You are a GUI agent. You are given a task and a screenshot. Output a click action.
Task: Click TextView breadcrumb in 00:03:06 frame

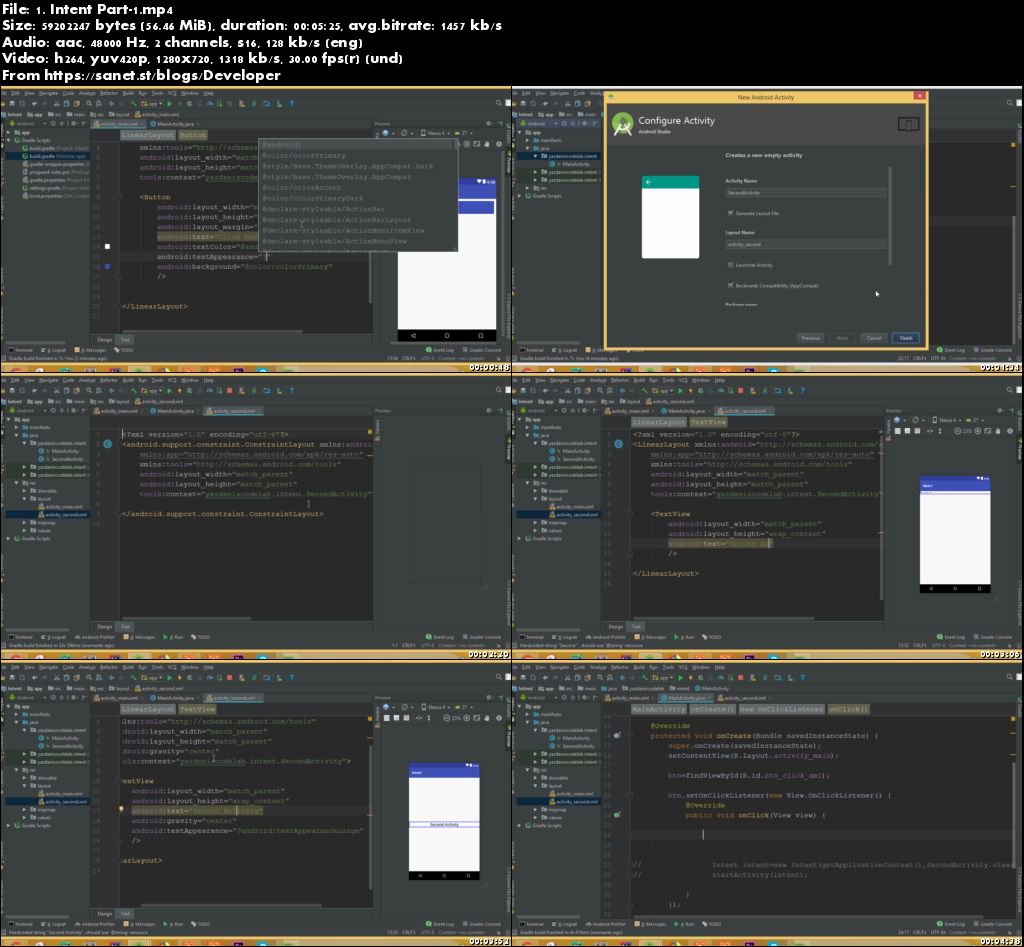click(x=708, y=422)
